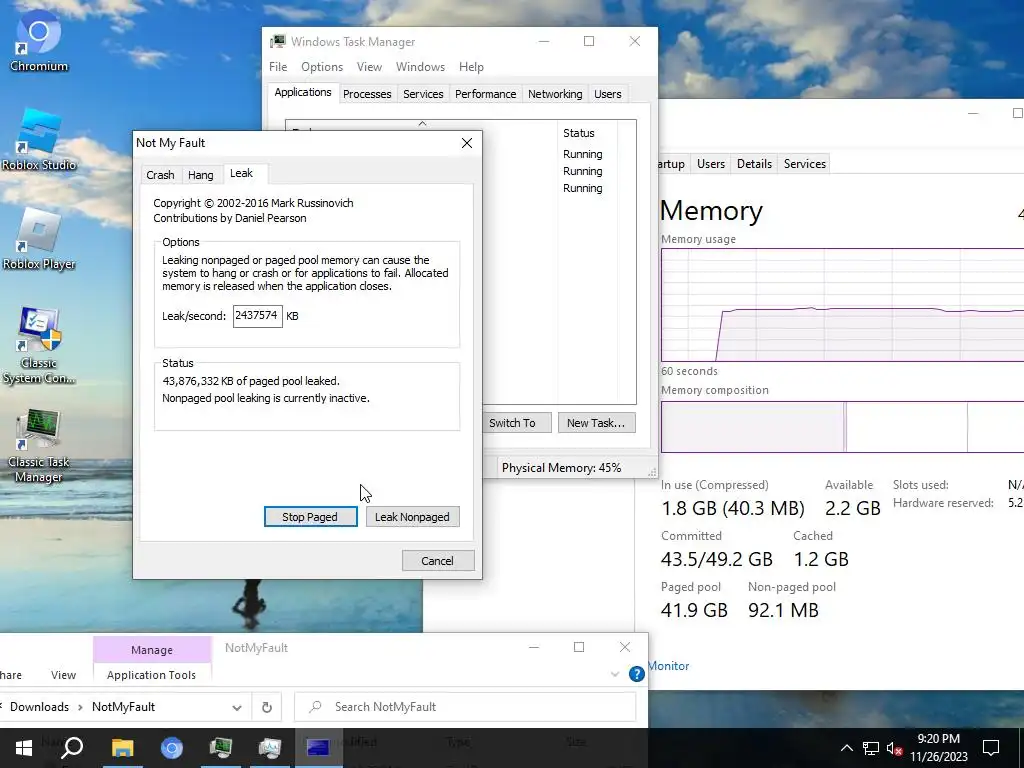Open the Manage ribbon tab
1024x768 pixels.
click(152, 650)
